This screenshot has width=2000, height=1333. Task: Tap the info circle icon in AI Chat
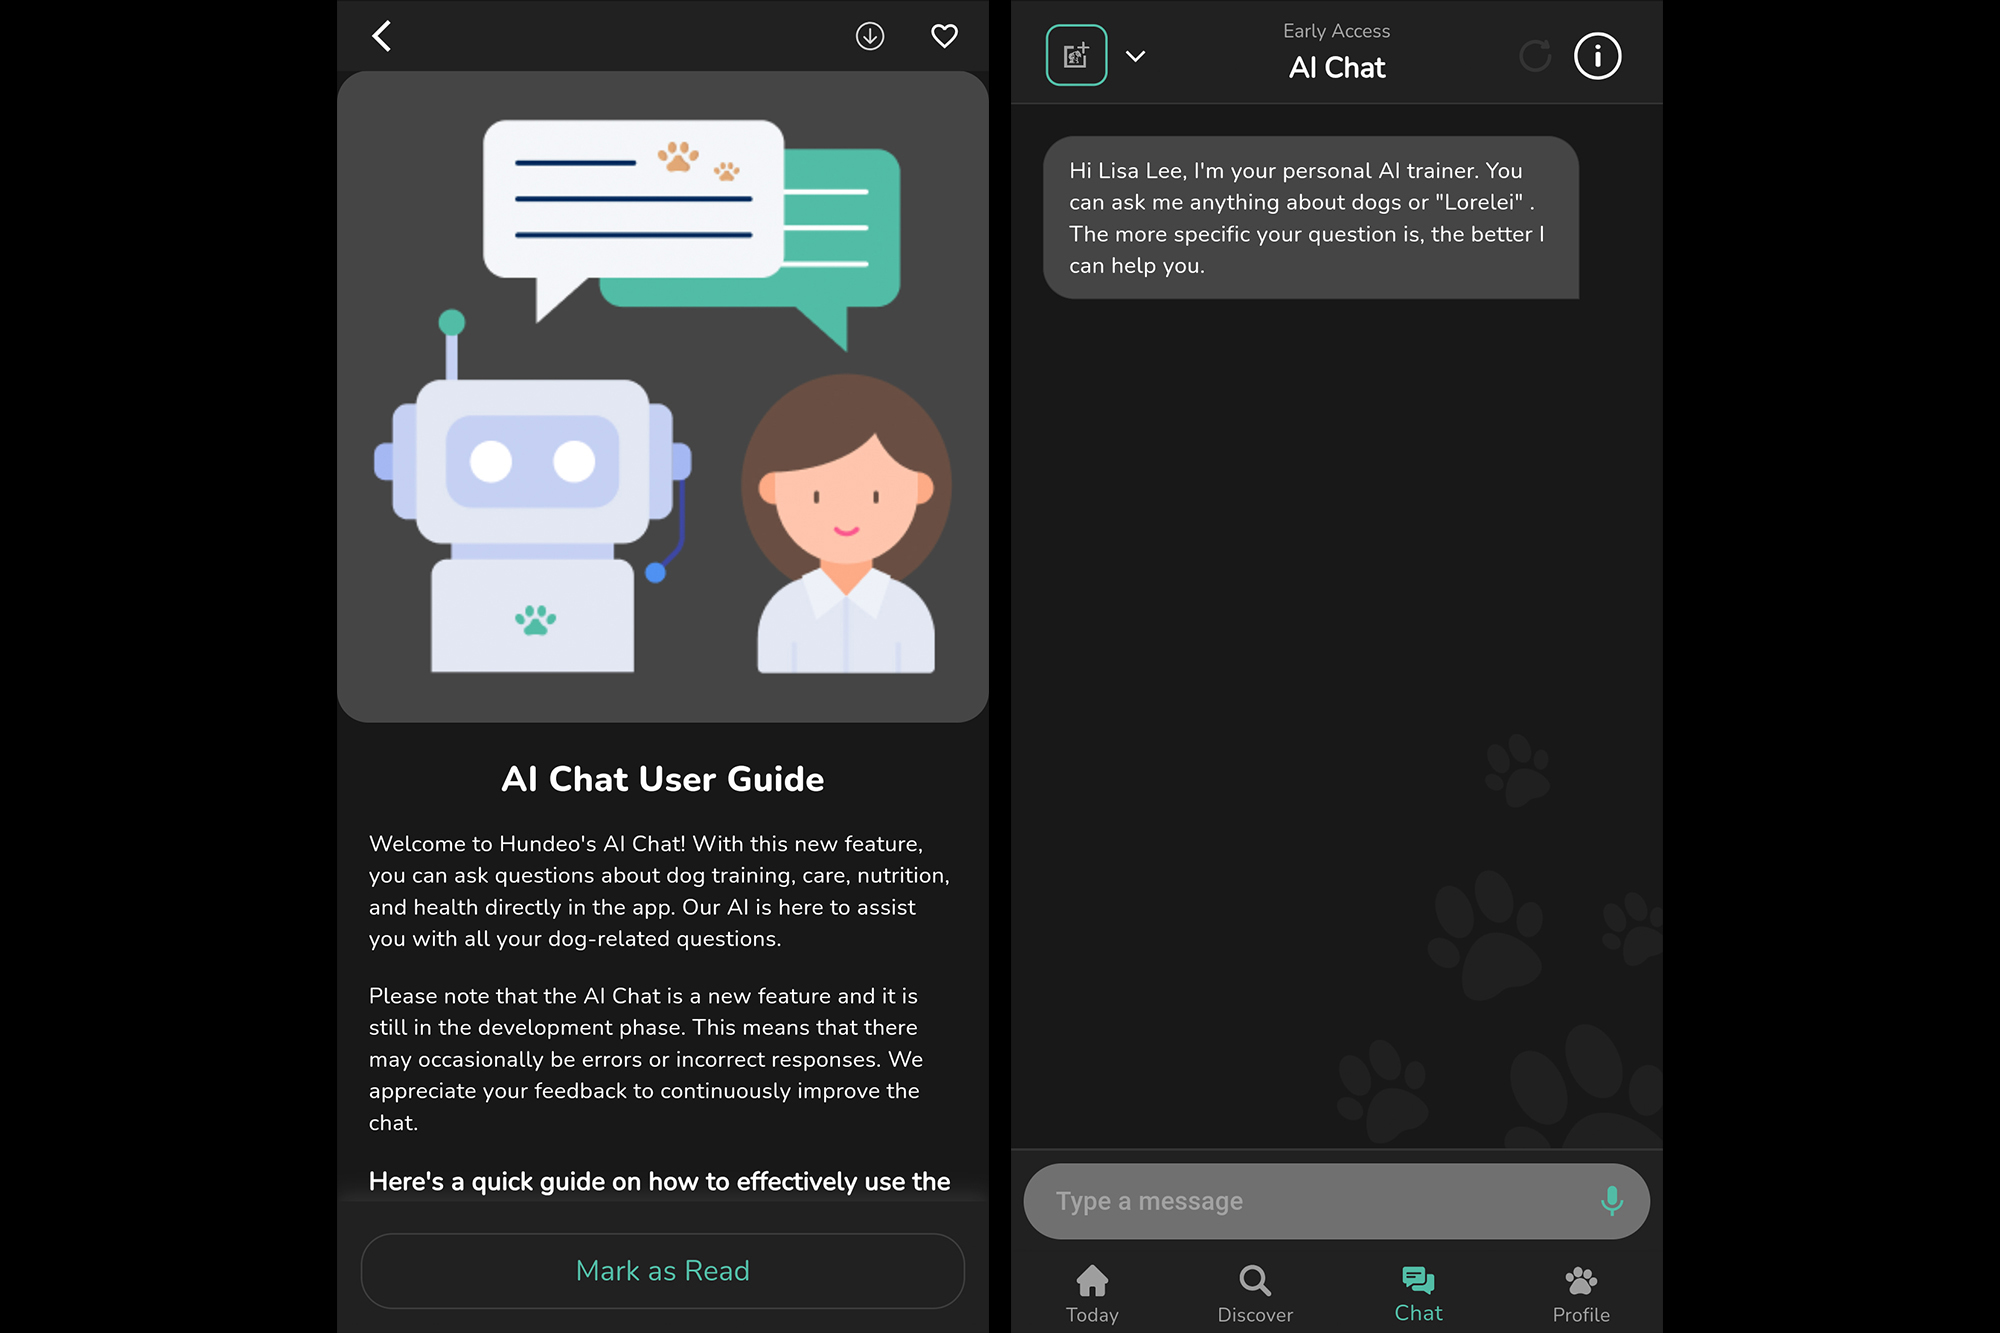click(x=1597, y=55)
